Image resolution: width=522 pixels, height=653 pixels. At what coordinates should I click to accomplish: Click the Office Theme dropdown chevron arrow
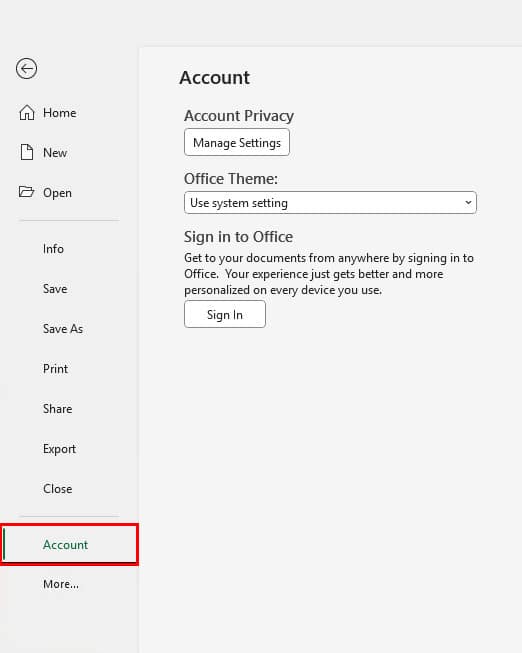(468, 203)
